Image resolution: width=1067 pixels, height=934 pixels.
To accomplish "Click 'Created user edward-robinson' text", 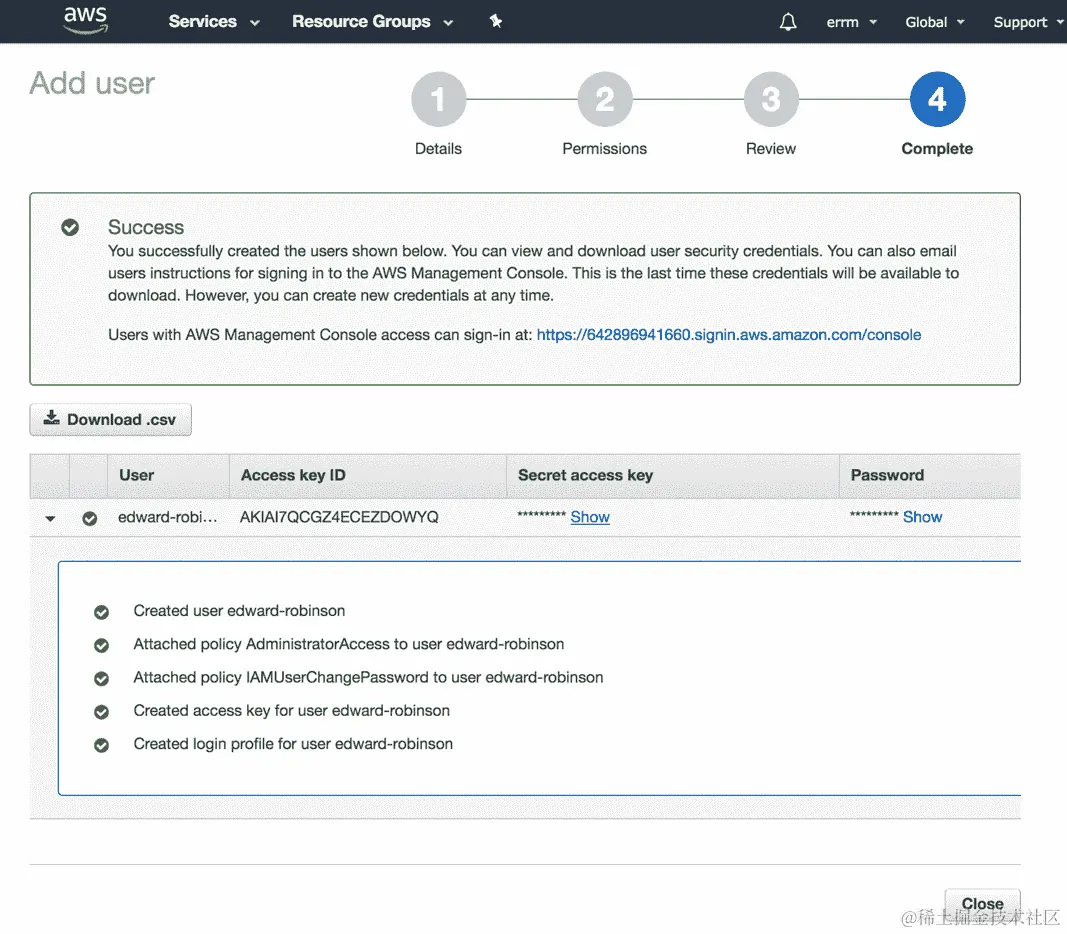I will coord(239,611).
